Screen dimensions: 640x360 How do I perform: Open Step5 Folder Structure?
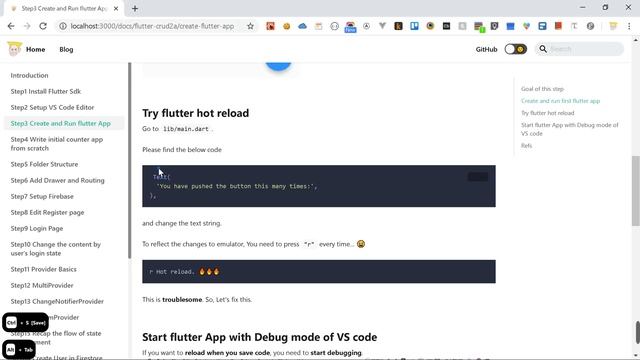(44, 164)
